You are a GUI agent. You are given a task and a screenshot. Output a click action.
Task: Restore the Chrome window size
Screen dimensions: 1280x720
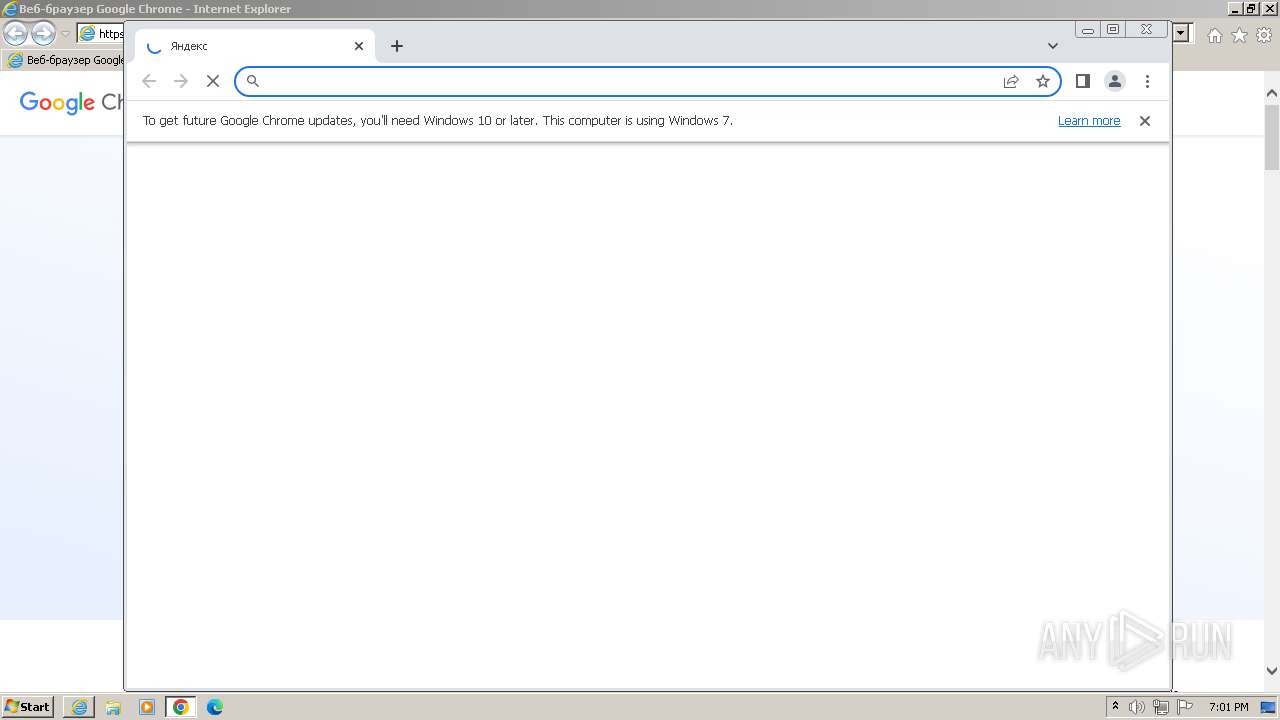click(x=1113, y=30)
